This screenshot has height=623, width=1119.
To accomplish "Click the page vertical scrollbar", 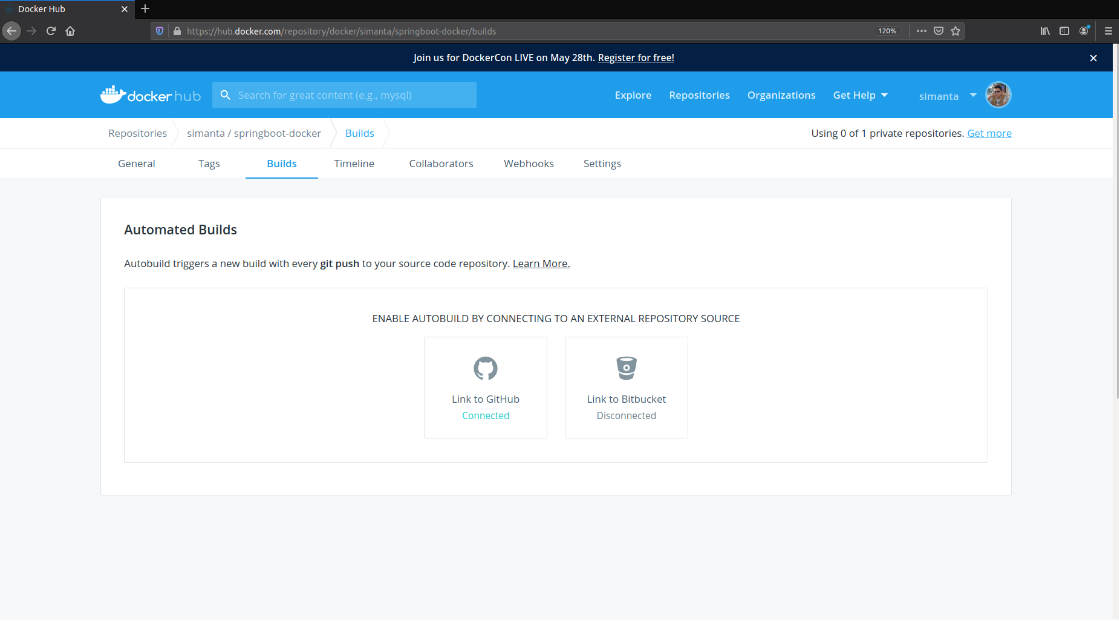I will tap(1115, 221).
